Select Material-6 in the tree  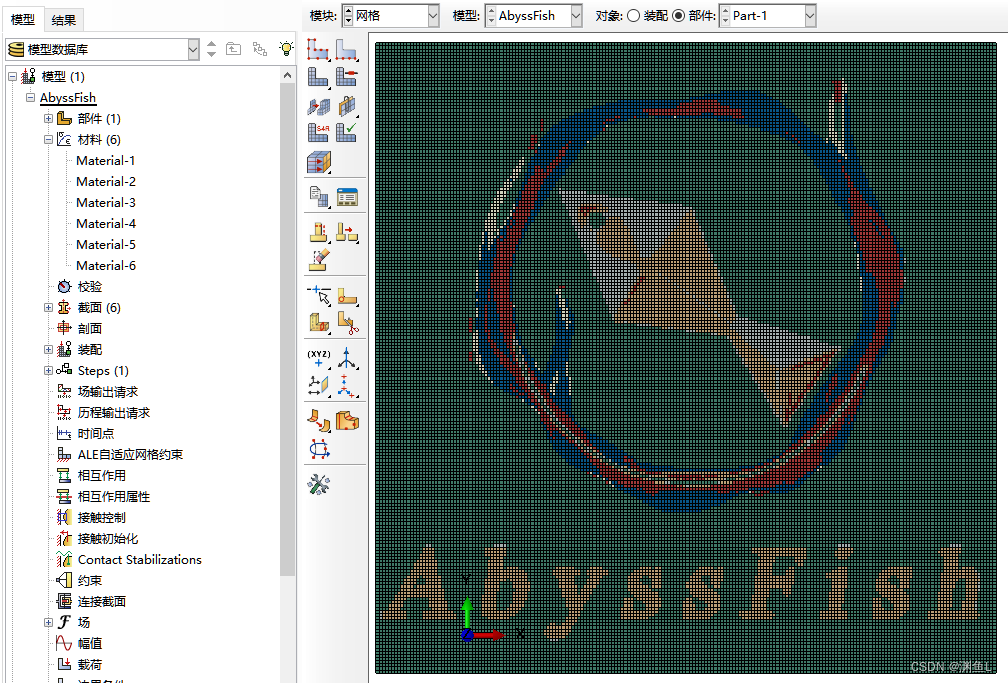coord(105,266)
